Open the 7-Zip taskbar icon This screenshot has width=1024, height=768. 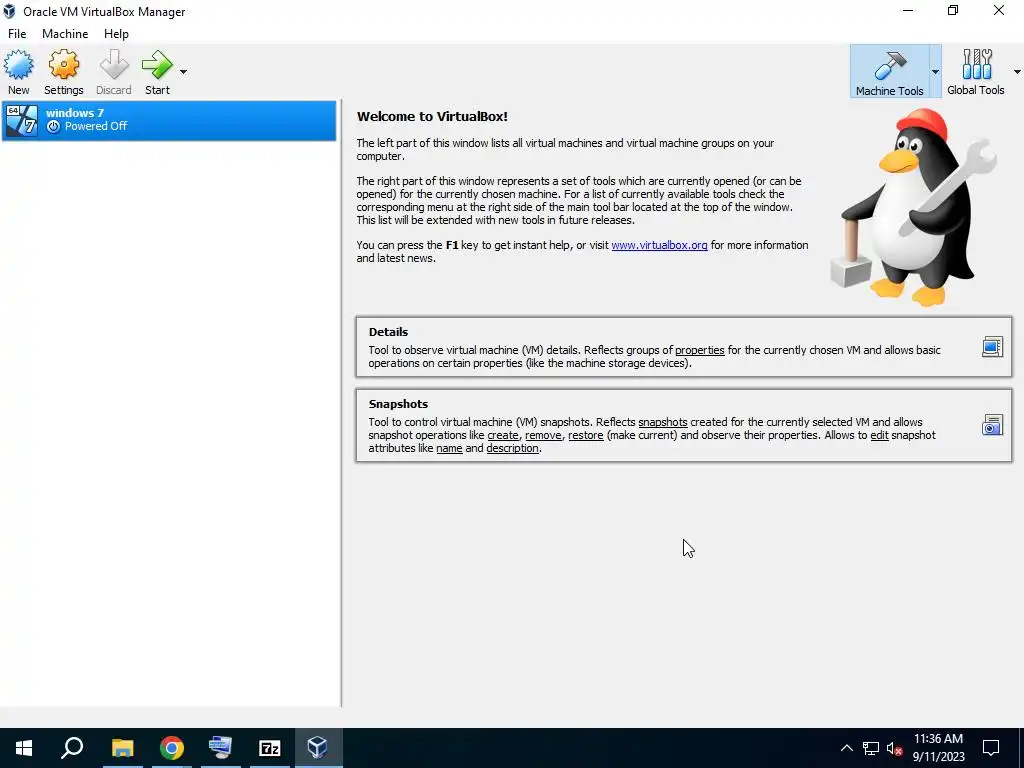269,748
